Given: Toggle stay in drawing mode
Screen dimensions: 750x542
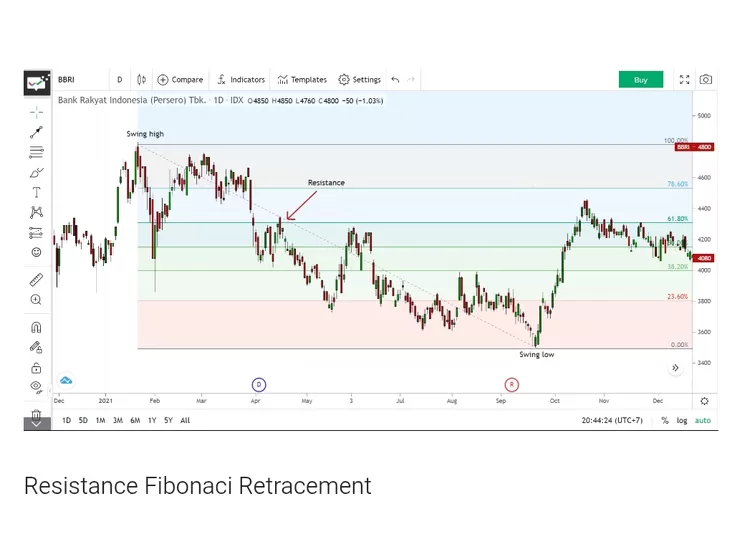Looking at the screenshot, I should pyautogui.click(x=36, y=347).
